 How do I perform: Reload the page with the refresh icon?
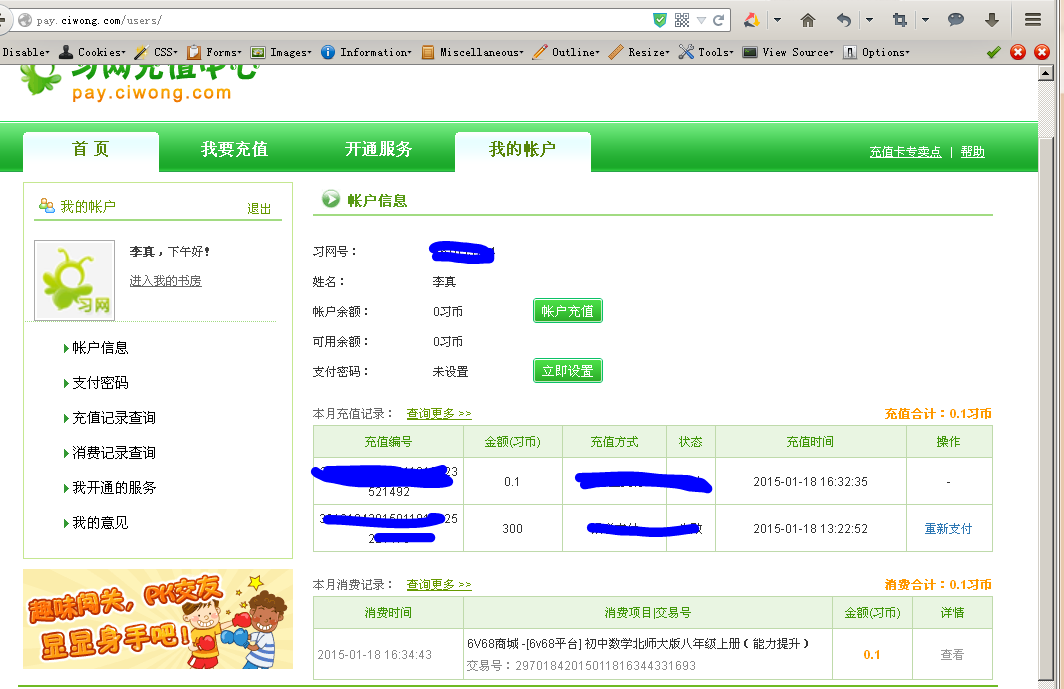[x=718, y=20]
